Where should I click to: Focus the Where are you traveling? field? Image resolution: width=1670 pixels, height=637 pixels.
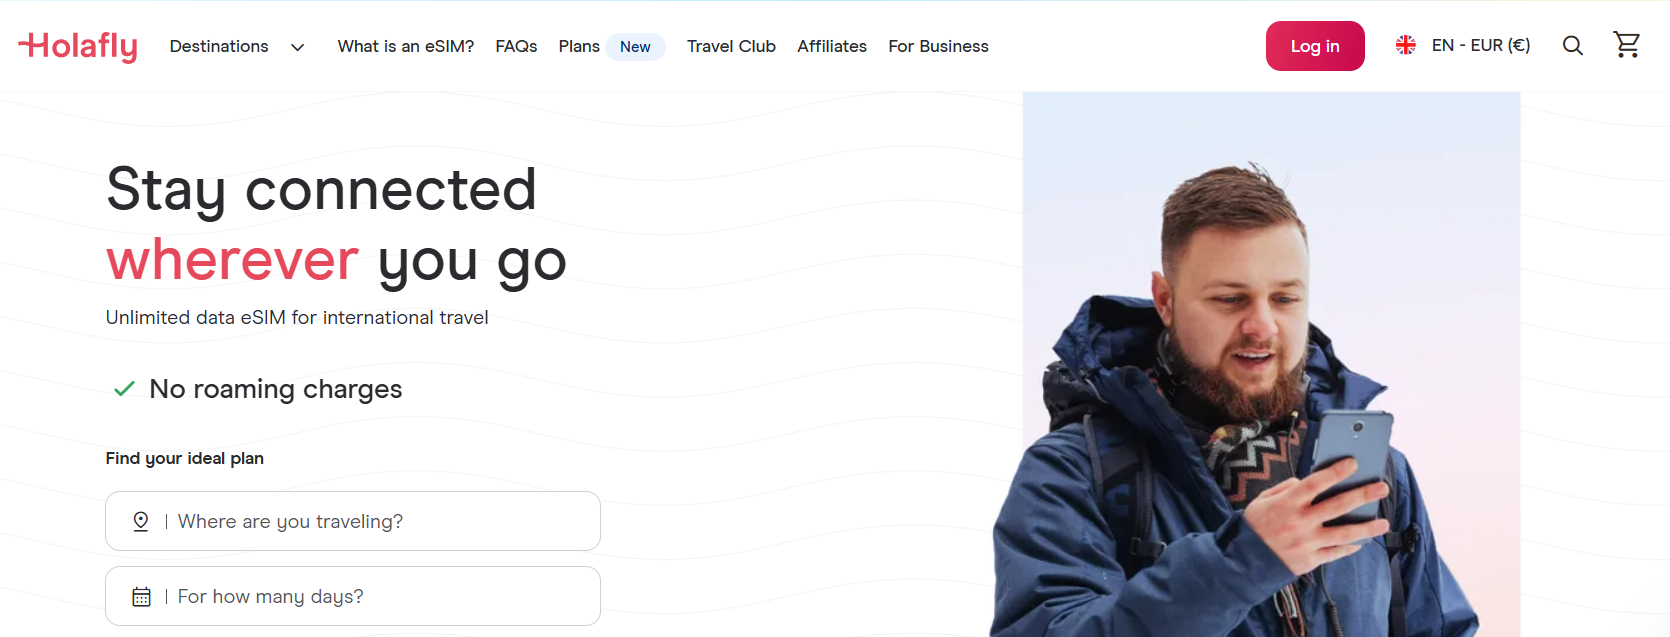[353, 521]
